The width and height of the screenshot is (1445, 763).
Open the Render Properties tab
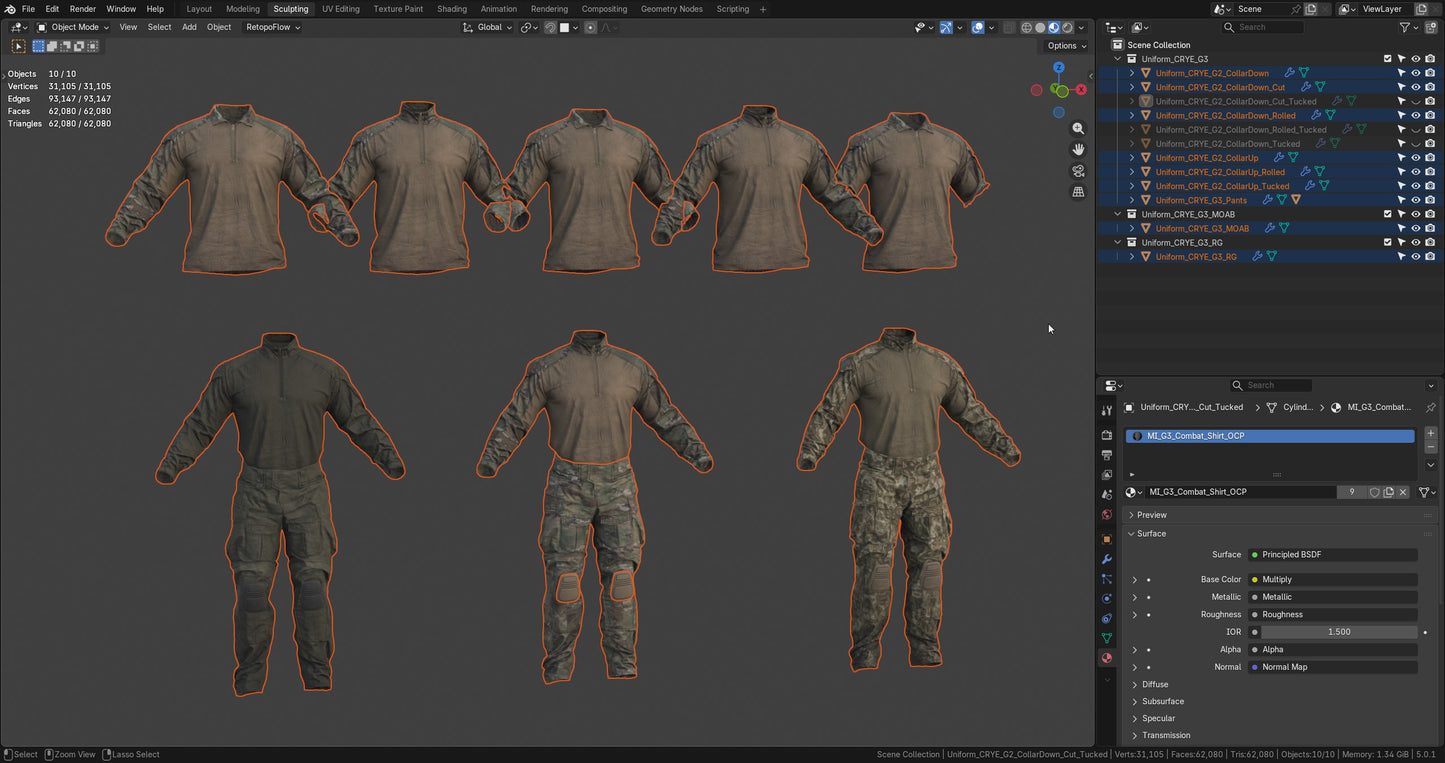(x=1106, y=433)
